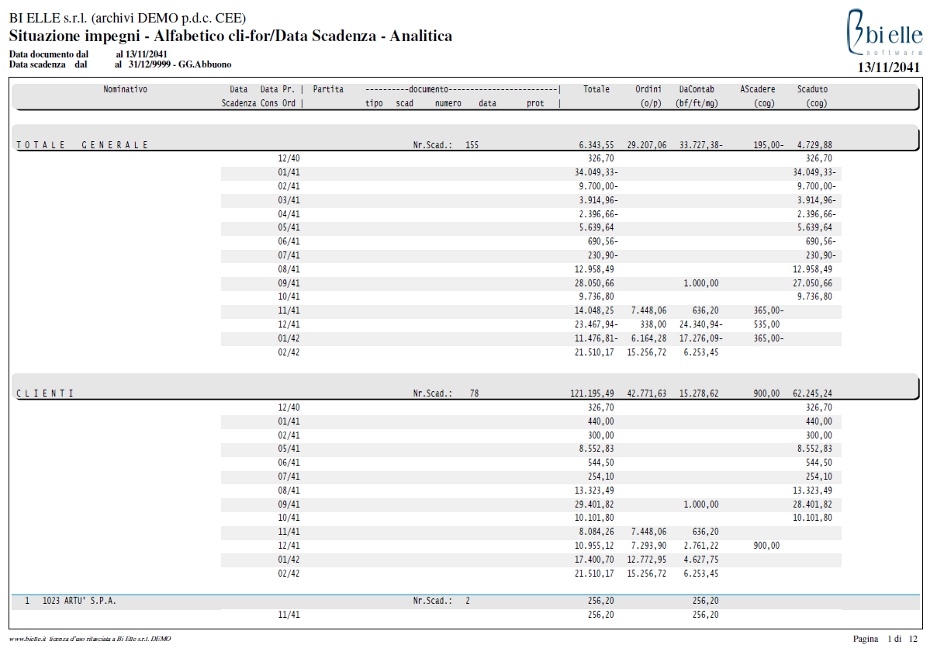Select the '1023 ARTU' S.P.A.' customer row

pyautogui.click(x=466, y=601)
